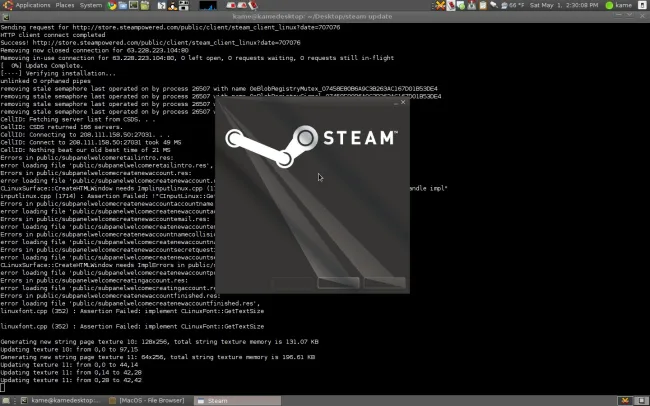
Task: Click the 'Update Complete.' line in the terminal
Action: 41,66
